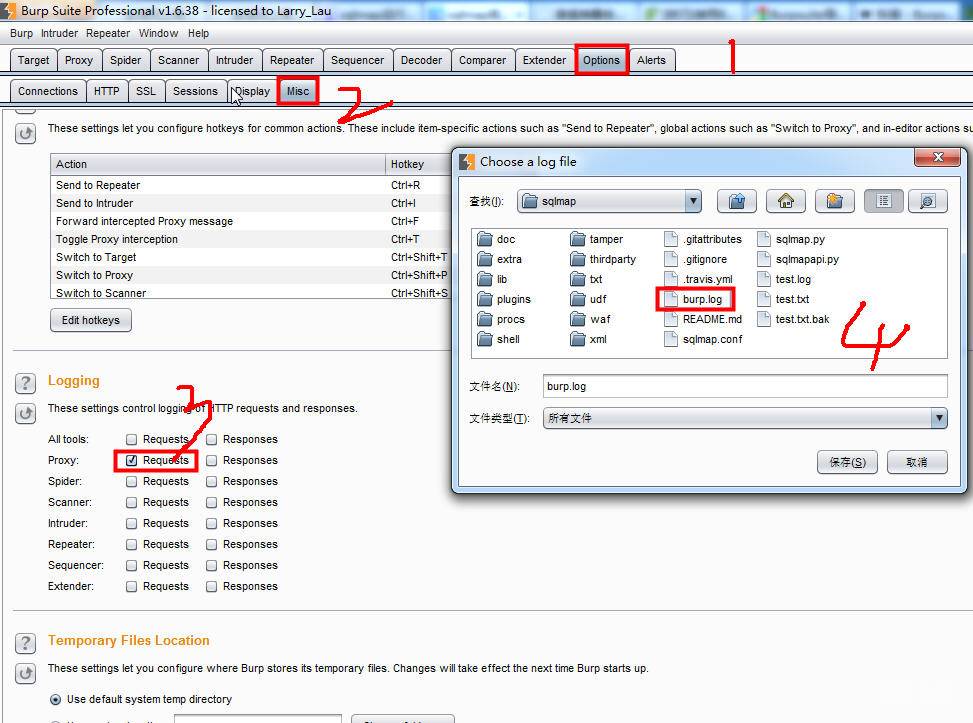
Task: Click help icon for Temporary Files Location
Action: 25,643
